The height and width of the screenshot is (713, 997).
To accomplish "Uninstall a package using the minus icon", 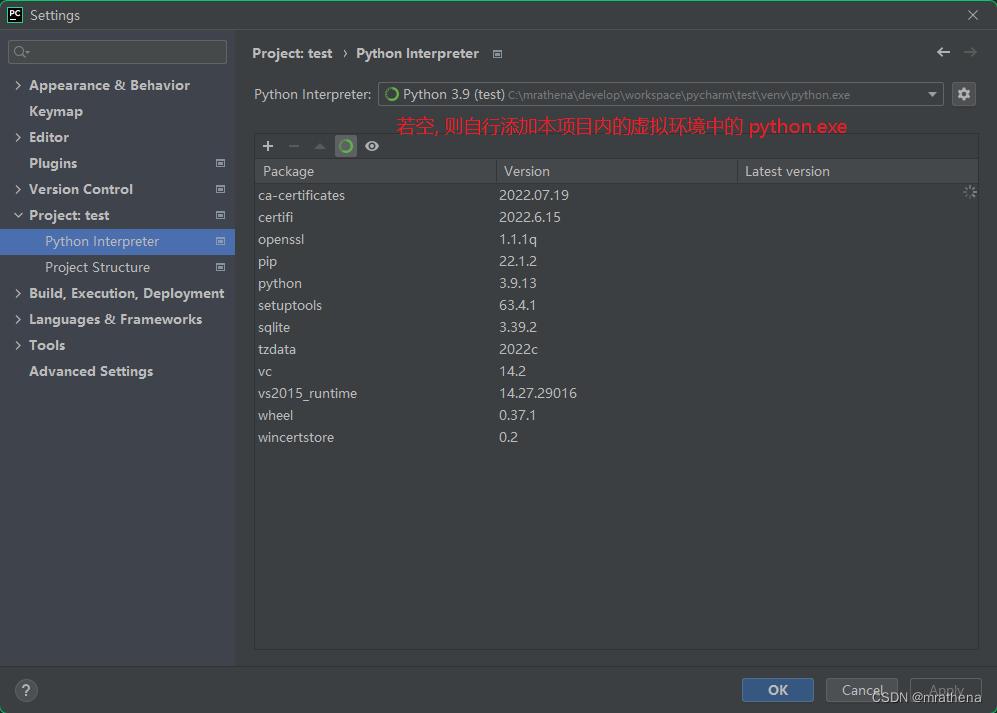I will click(x=294, y=146).
